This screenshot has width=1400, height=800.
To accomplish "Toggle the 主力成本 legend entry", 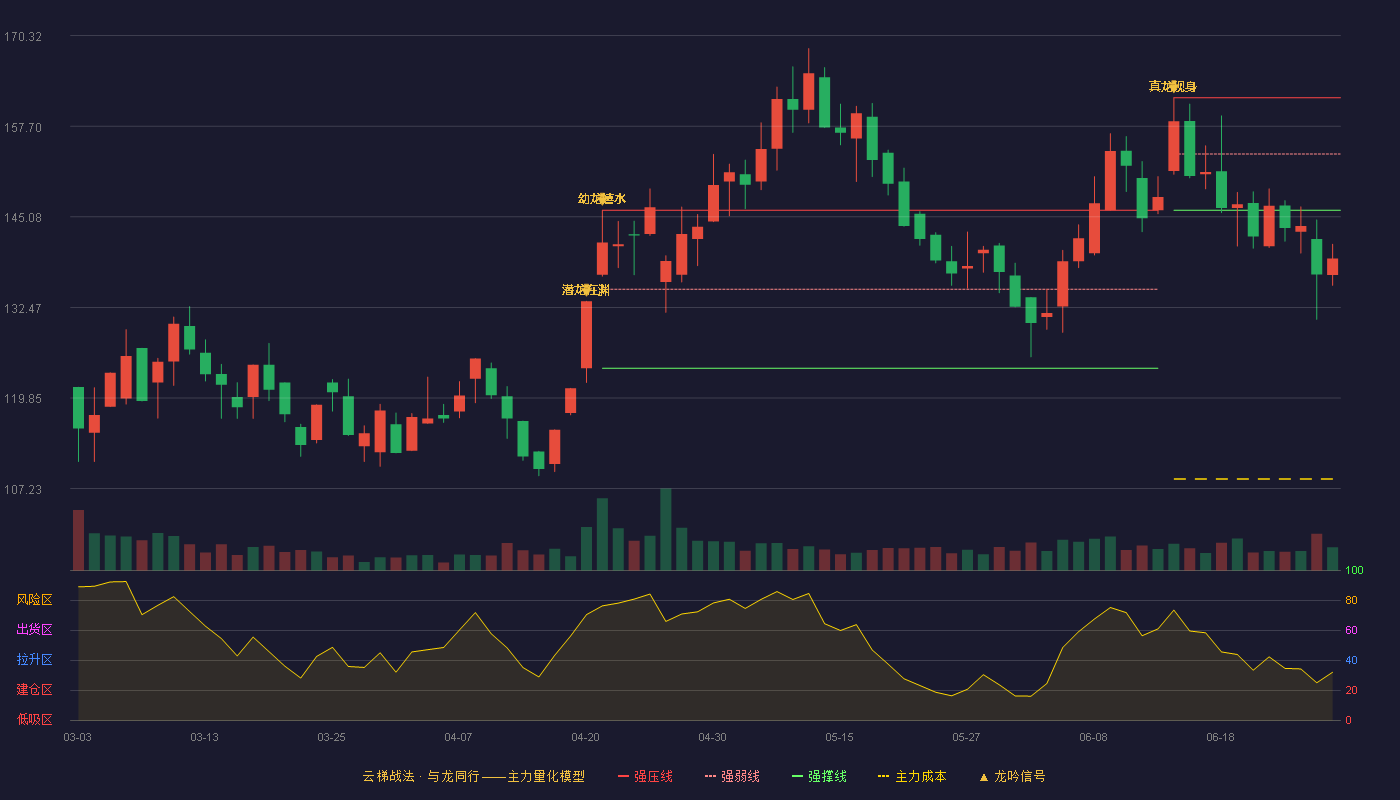I will pos(912,776).
